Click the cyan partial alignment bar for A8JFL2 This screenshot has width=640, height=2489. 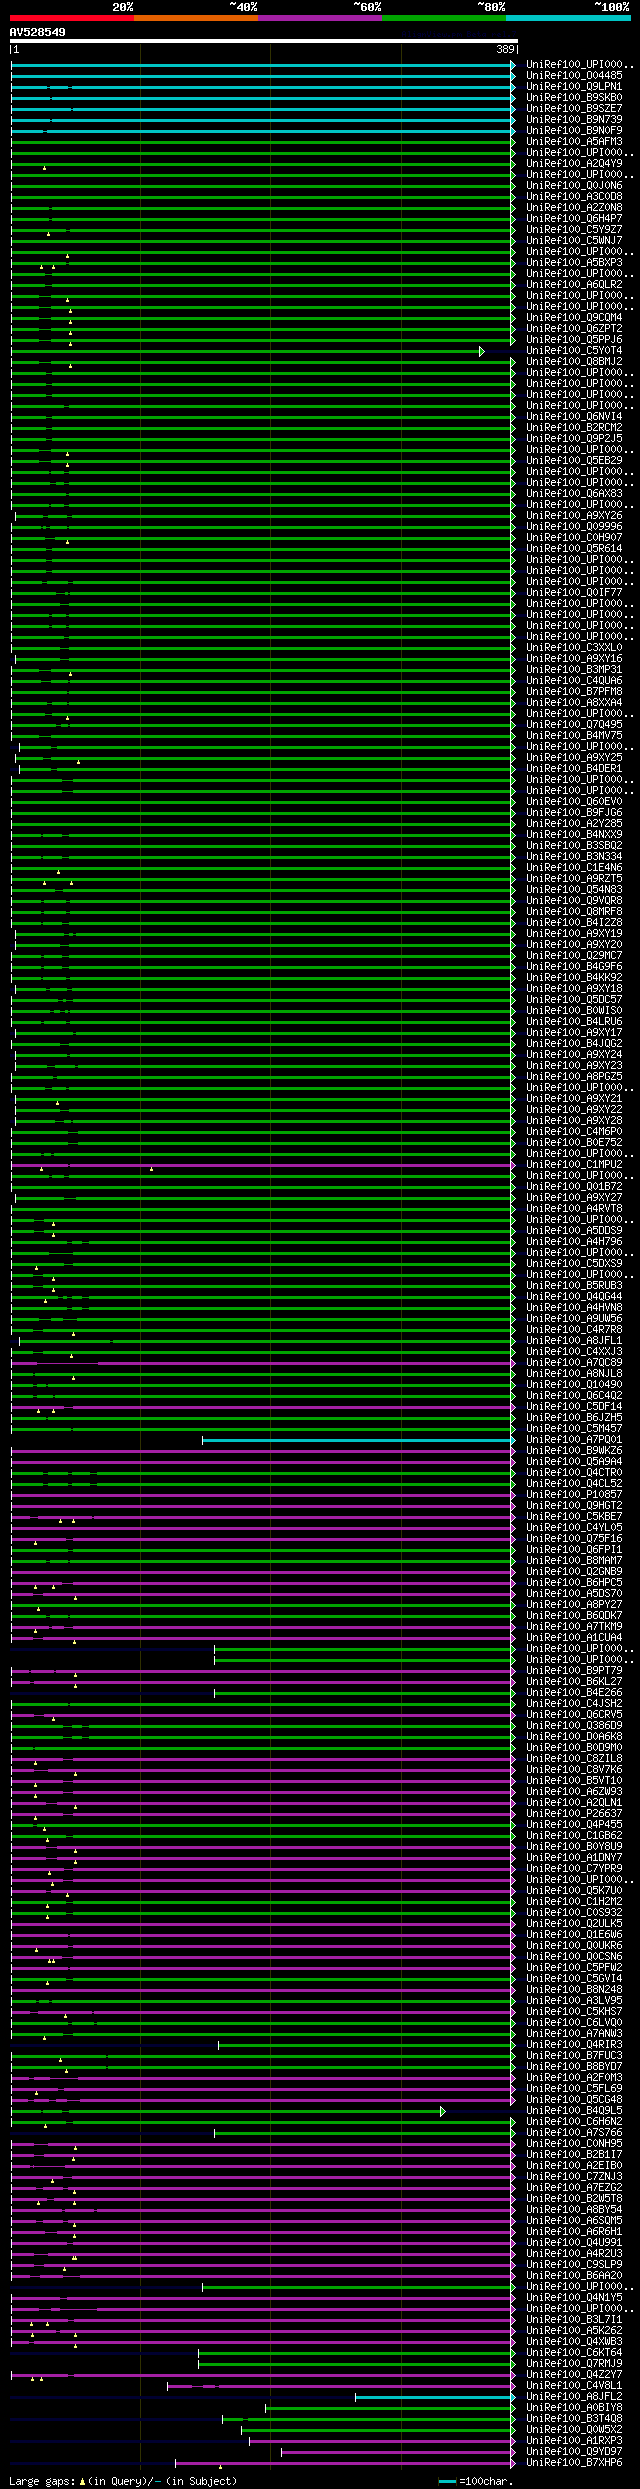(435, 2397)
